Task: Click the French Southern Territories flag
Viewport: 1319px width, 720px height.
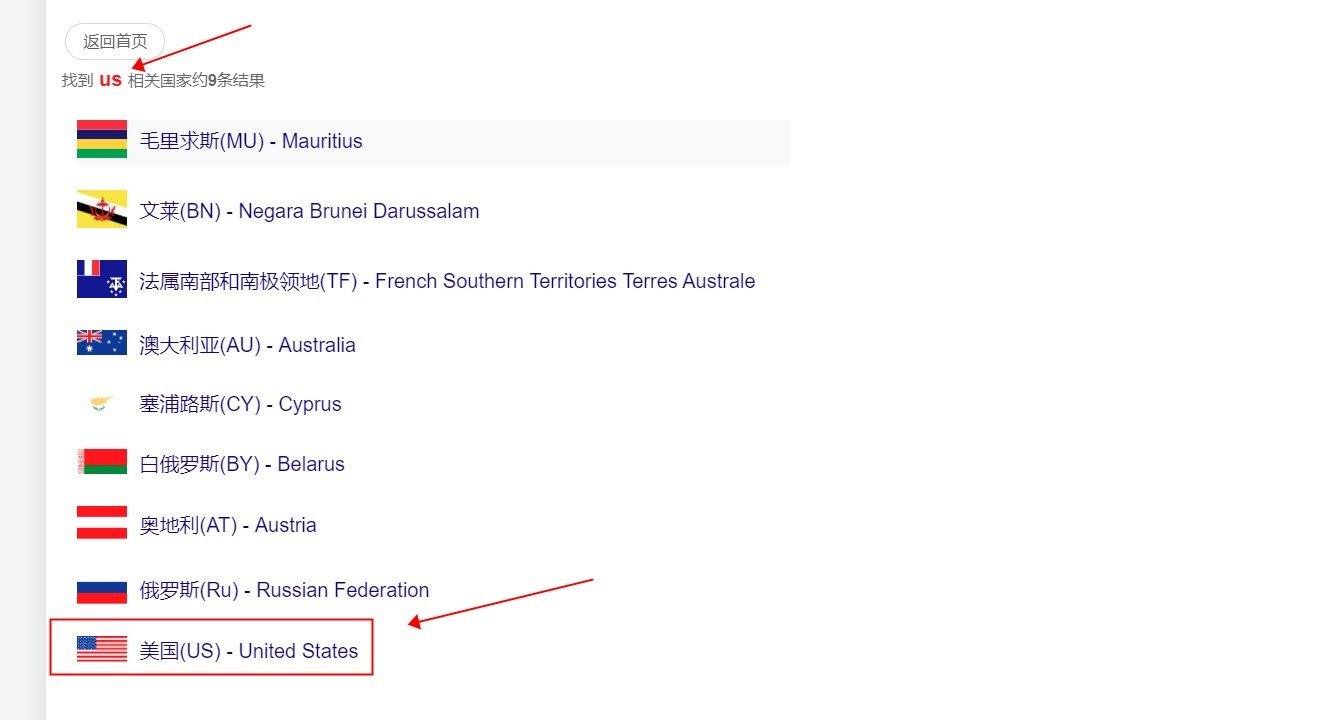Action: pos(102,280)
